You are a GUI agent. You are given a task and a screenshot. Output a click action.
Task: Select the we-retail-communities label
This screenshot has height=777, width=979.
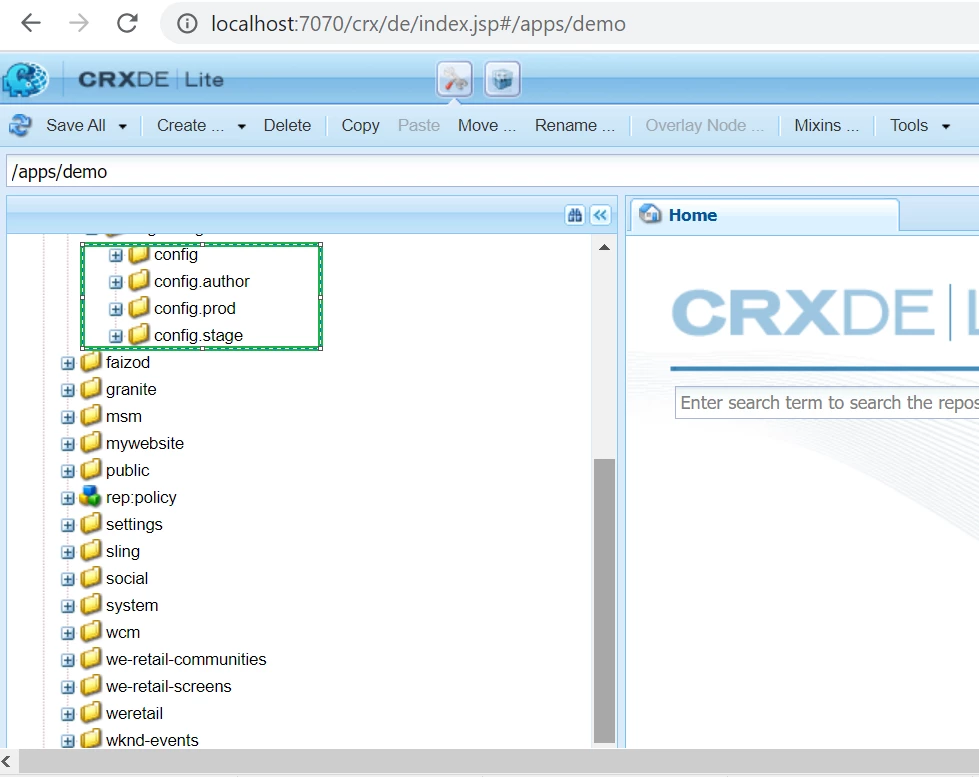(x=186, y=660)
